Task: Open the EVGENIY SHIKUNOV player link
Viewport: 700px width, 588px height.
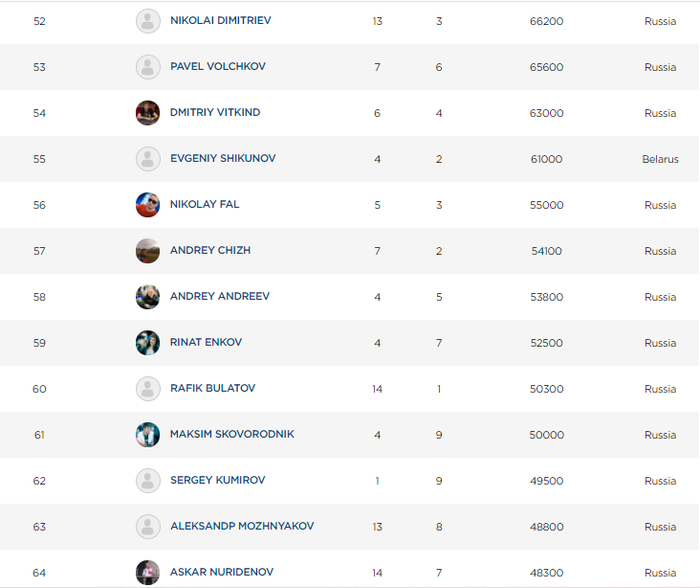Action: coord(223,159)
